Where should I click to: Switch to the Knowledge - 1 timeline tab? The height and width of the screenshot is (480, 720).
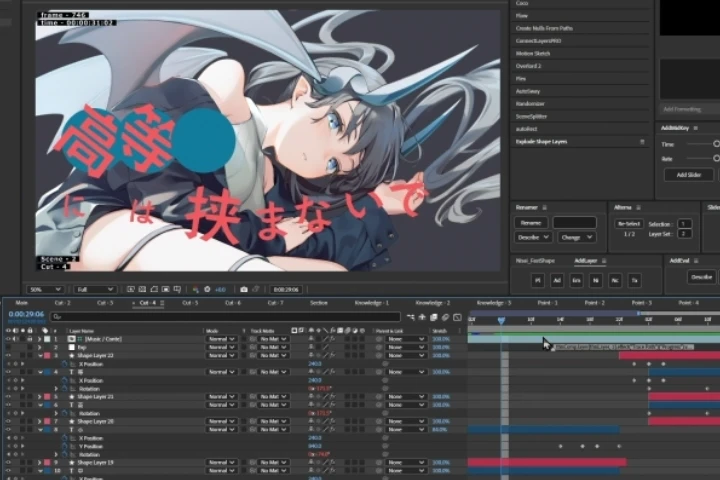[x=371, y=303]
